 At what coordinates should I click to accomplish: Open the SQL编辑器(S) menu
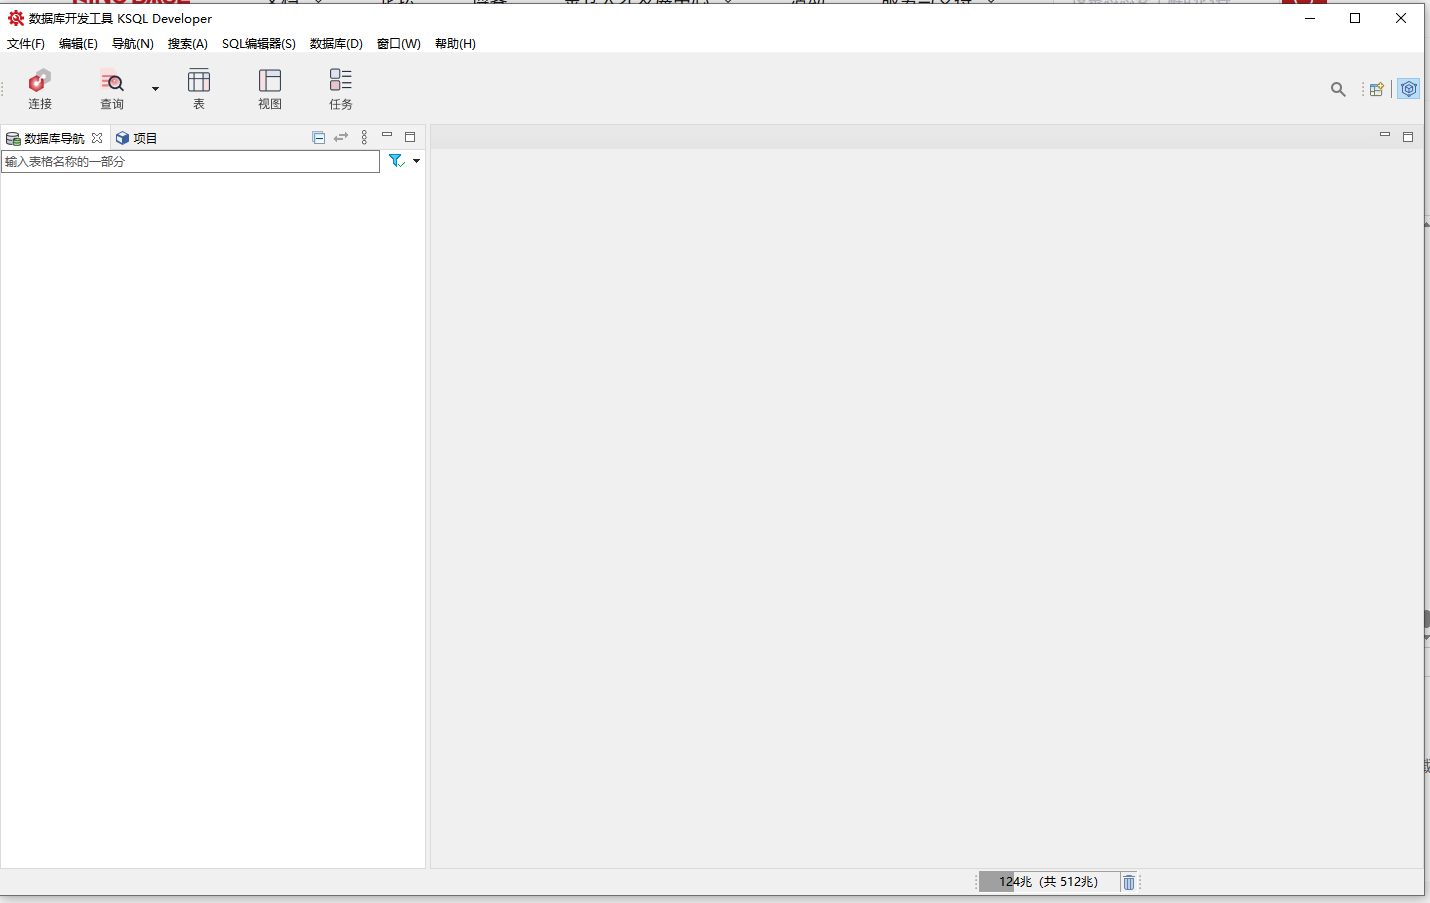click(x=258, y=44)
